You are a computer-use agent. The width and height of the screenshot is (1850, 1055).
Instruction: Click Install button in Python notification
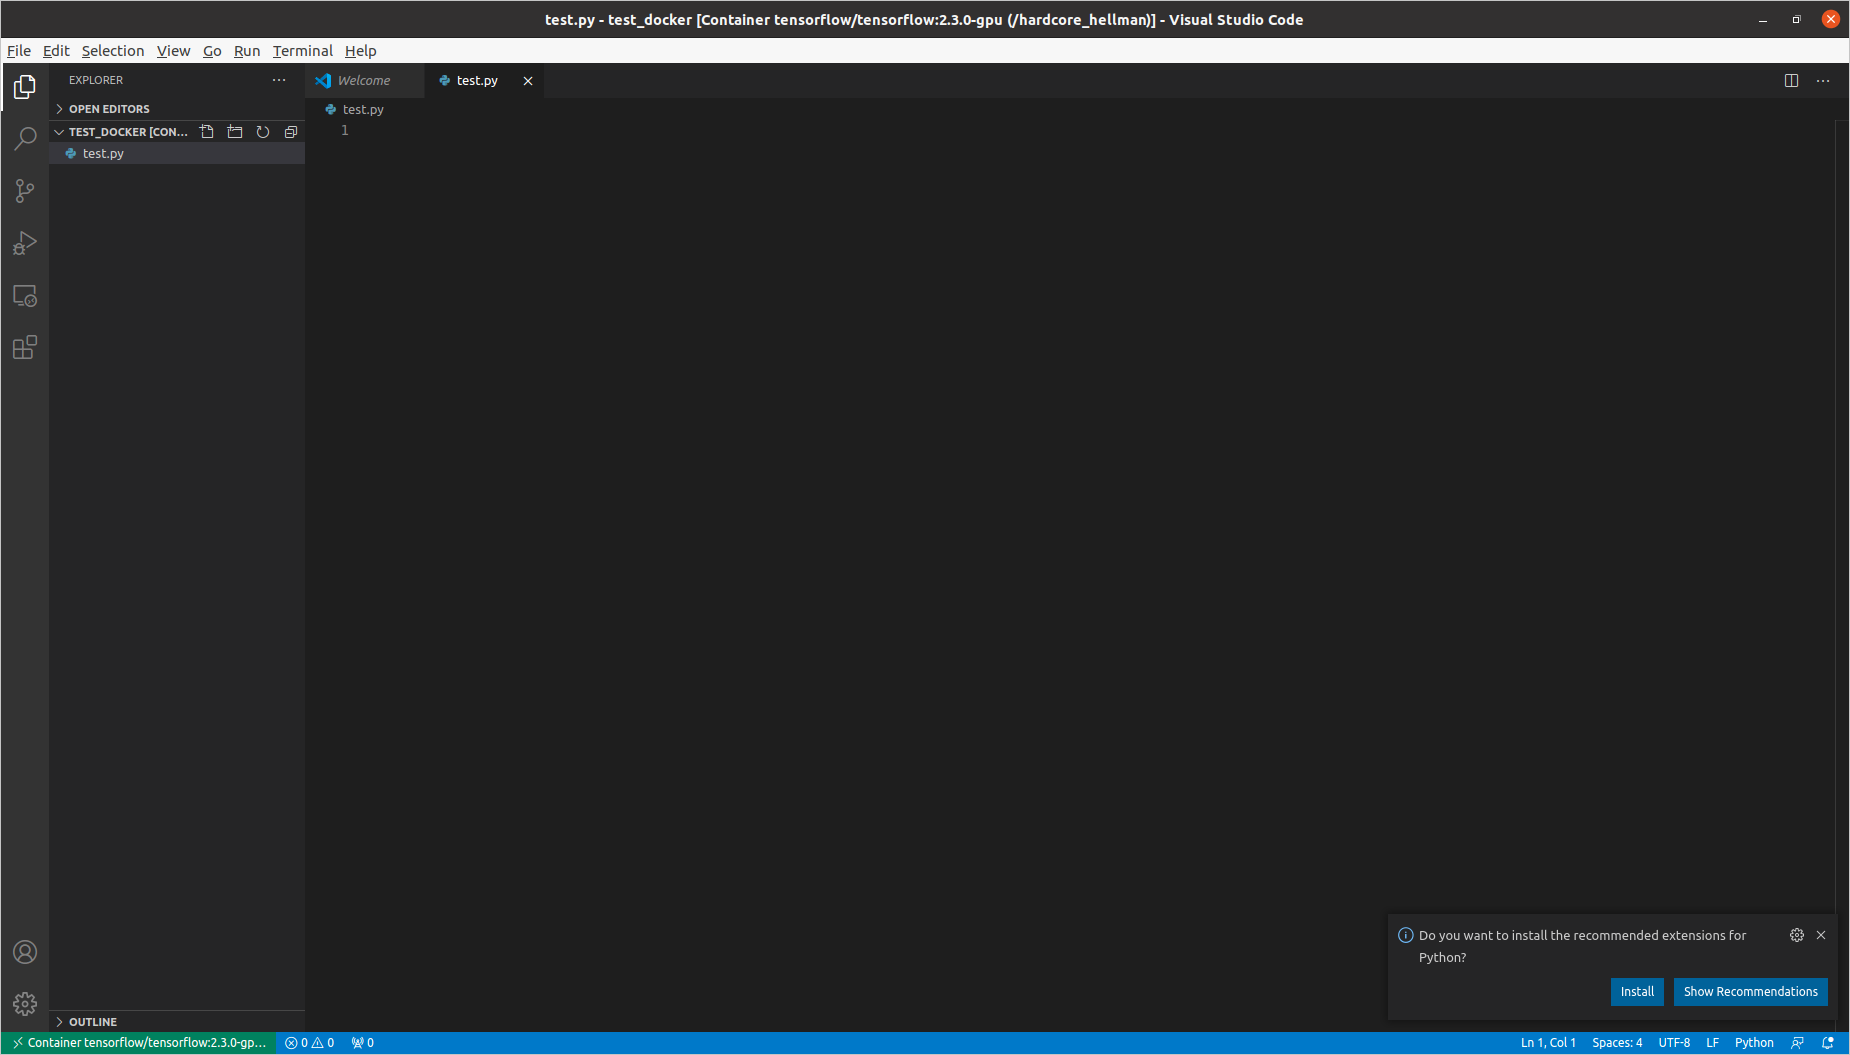coord(1637,992)
